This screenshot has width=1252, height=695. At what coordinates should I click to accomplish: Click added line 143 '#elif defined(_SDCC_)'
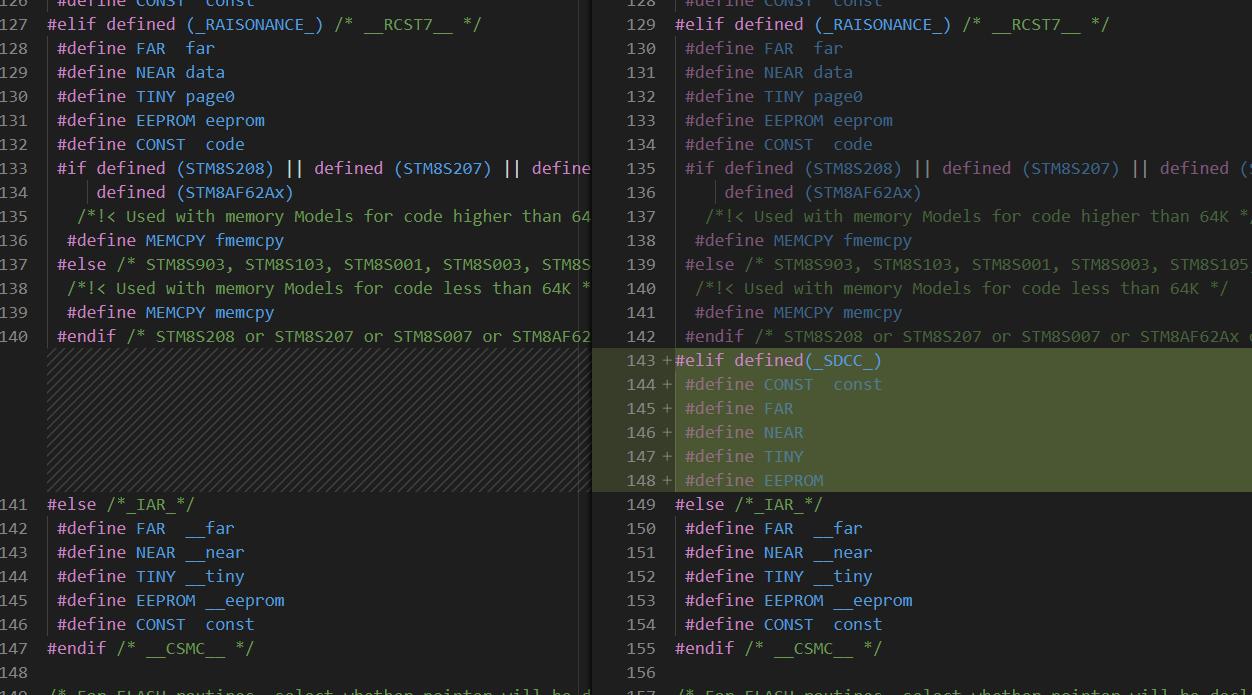pyautogui.click(x=778, y=360)
